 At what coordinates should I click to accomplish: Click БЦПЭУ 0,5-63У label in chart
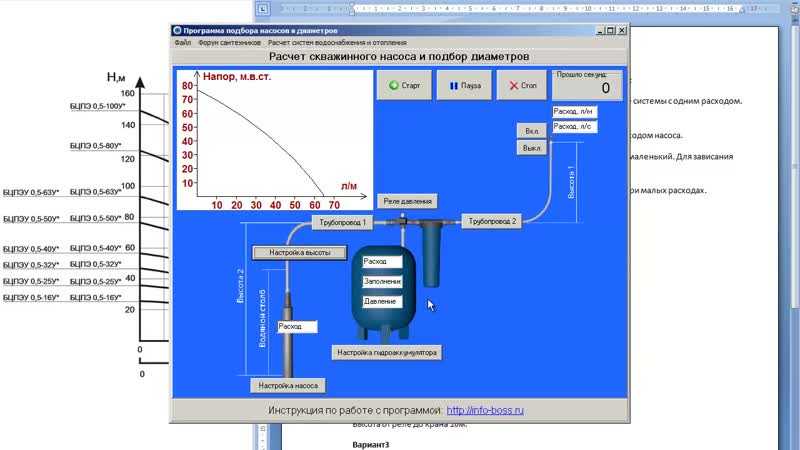pyautogui.click(x=31, y=192)
